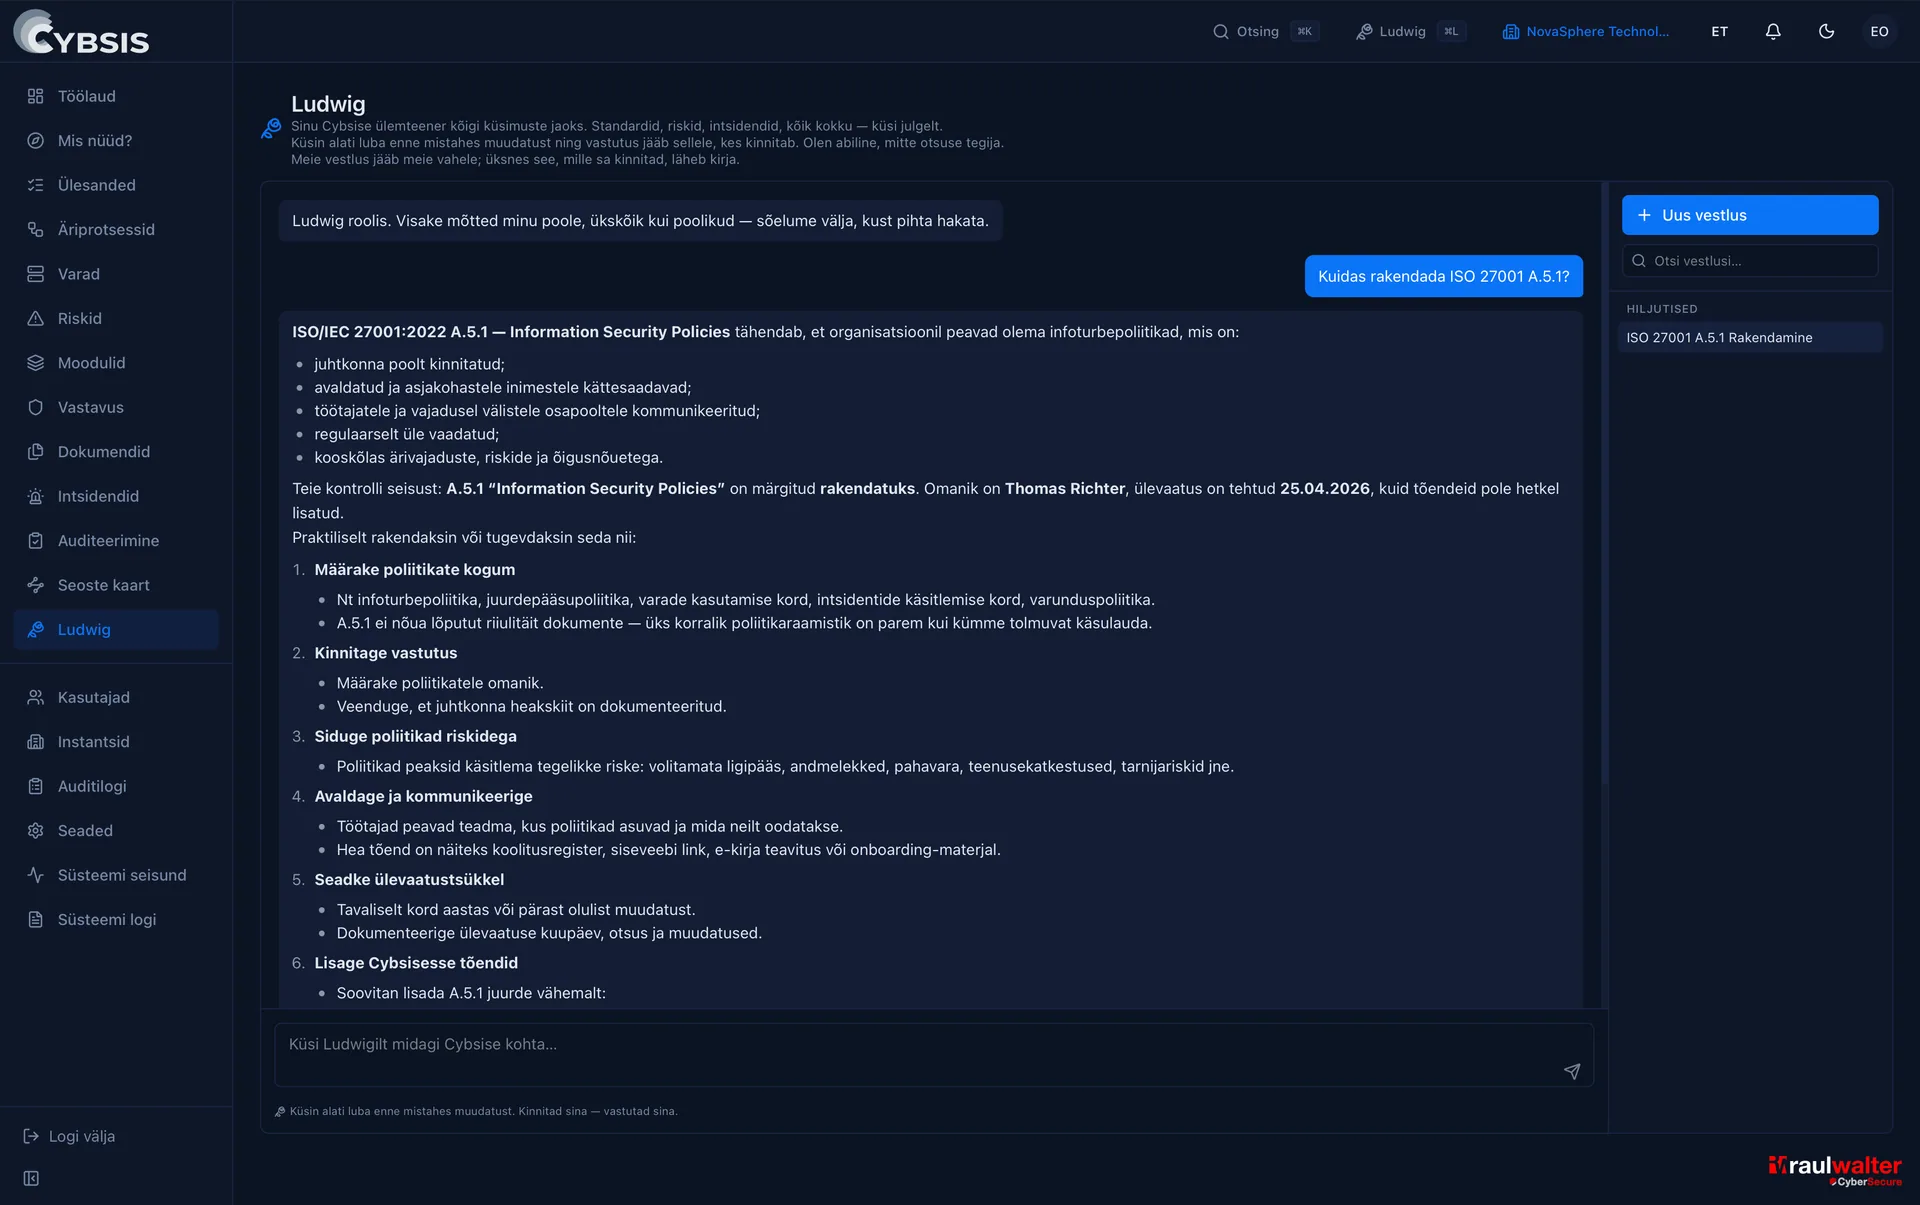Click the heading "Kinnitage vastutus"
The image size is (1920, 1205).
385,653
